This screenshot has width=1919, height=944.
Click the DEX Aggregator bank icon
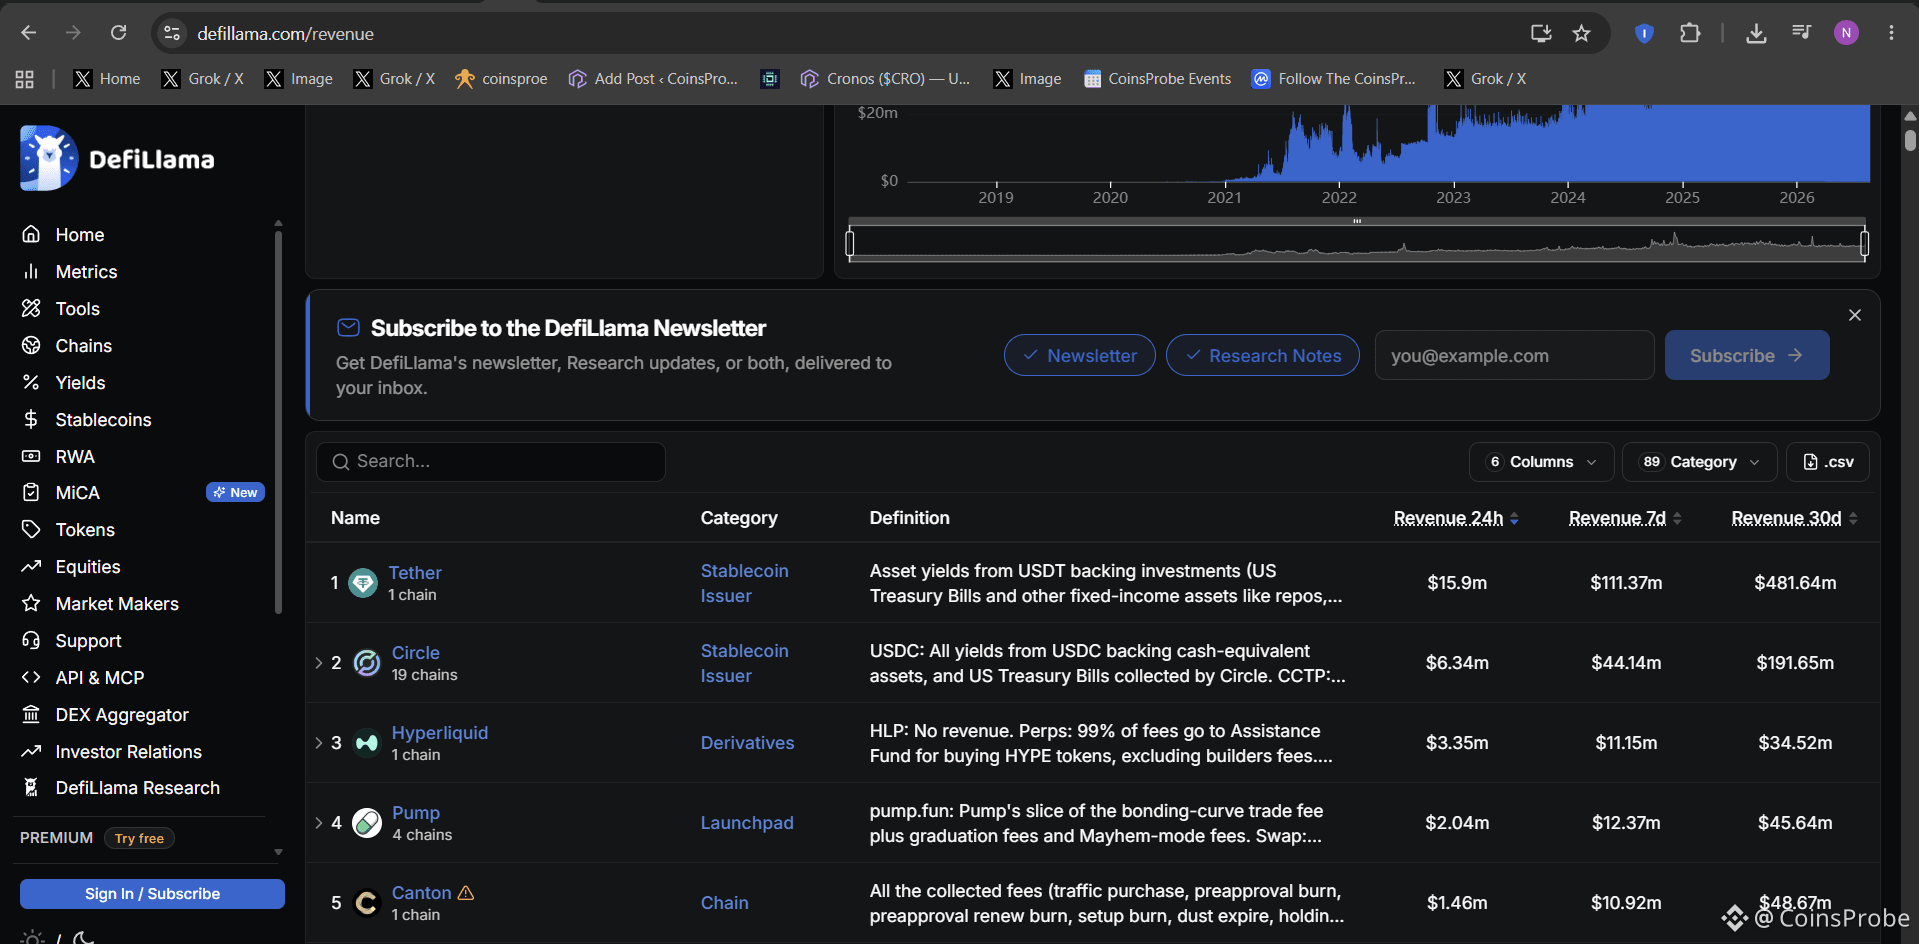pyautogui.click(x=31, y=714)
